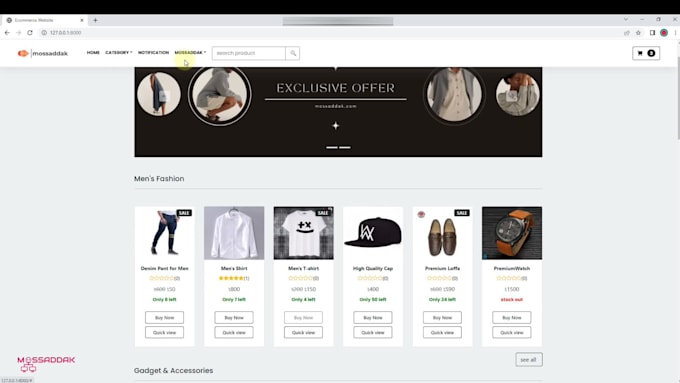Viewport: 680px width, 383px height.
Task: Click the address bar URL
Action: 65,33
